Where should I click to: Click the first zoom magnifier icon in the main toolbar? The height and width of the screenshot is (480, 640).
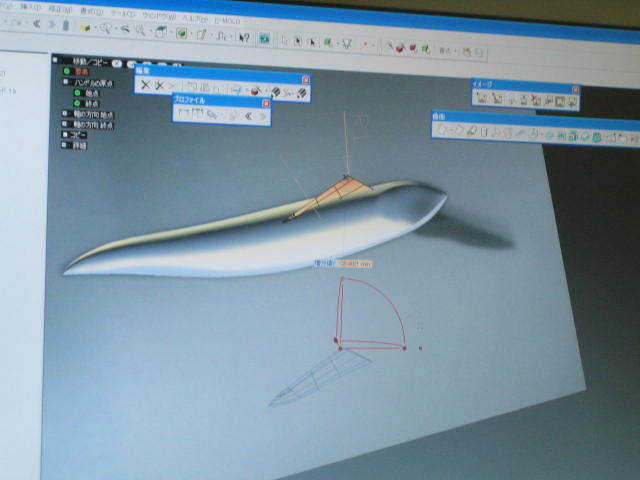[105, 29]
